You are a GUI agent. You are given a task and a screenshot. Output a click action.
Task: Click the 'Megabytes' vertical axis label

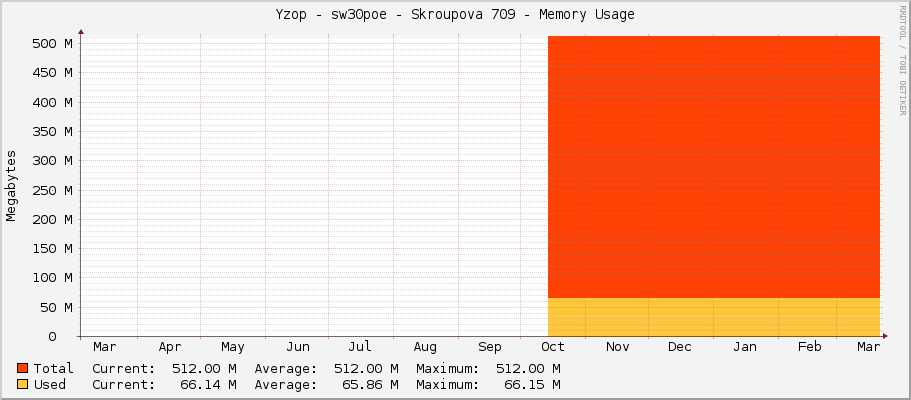pos(11,185)
